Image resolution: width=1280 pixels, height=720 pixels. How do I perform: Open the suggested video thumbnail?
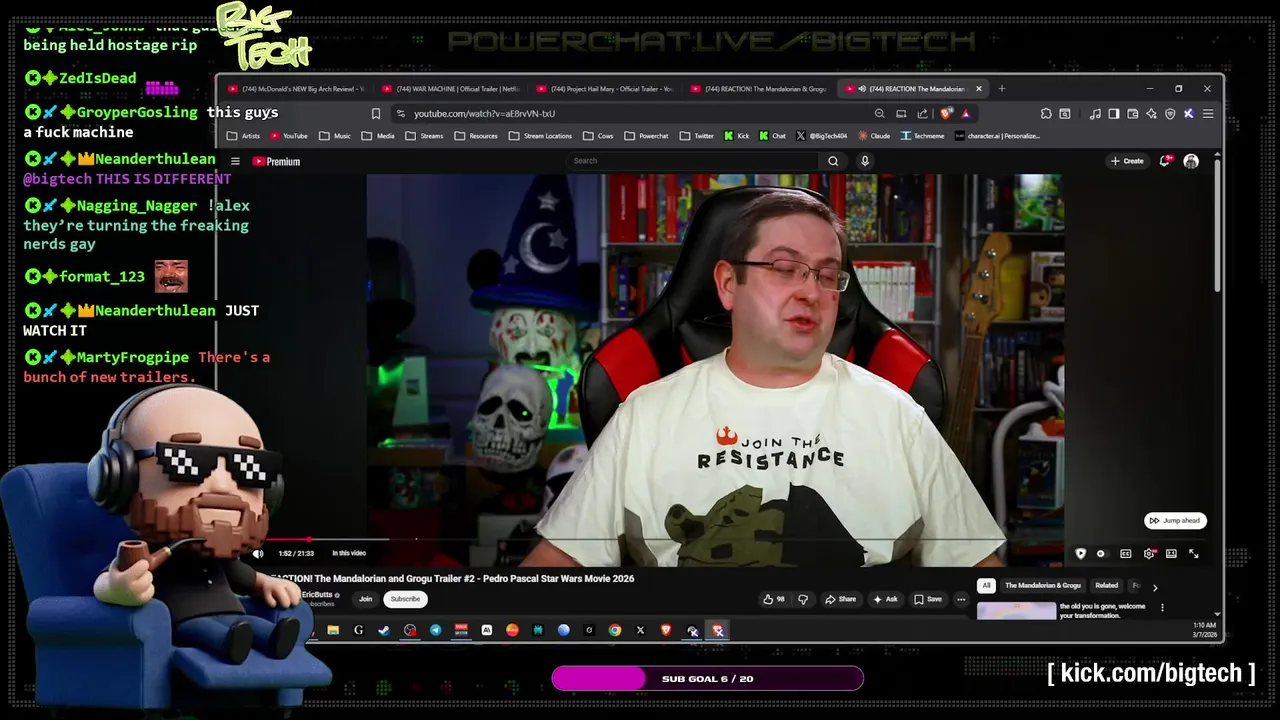(1016, 611)
